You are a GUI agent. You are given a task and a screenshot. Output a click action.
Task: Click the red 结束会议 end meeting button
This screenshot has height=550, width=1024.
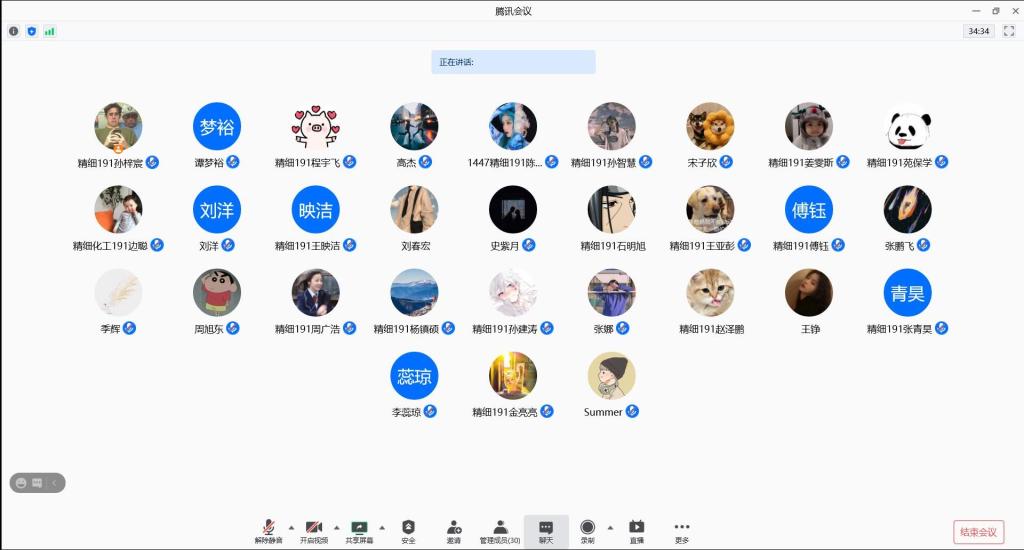point(978,532)
